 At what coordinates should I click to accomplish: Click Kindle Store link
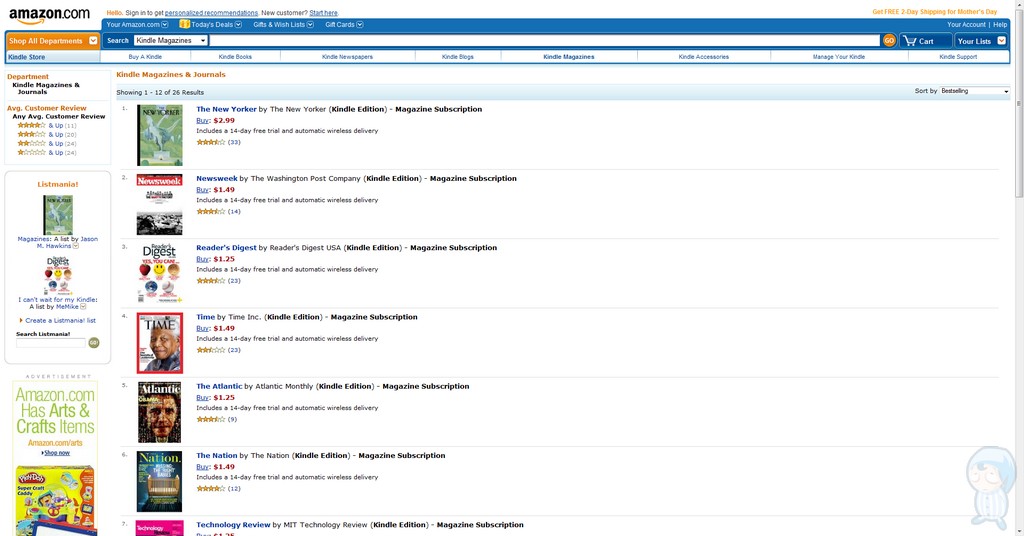point(27,57)
